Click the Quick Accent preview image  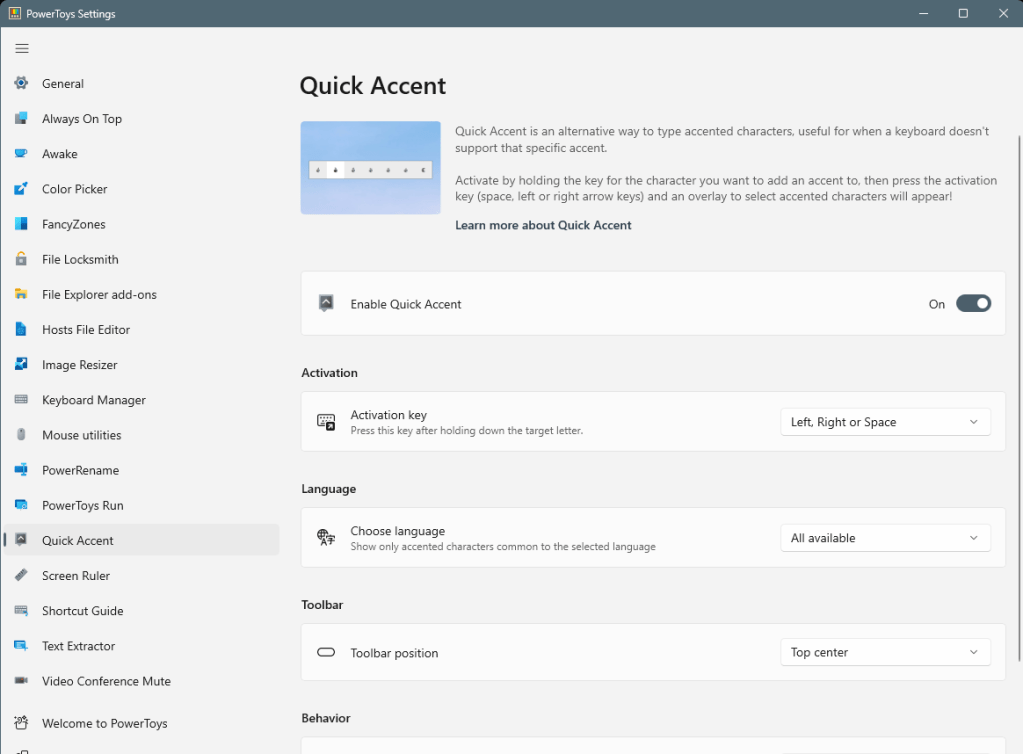pyautogui.click(x=371, y=168)
